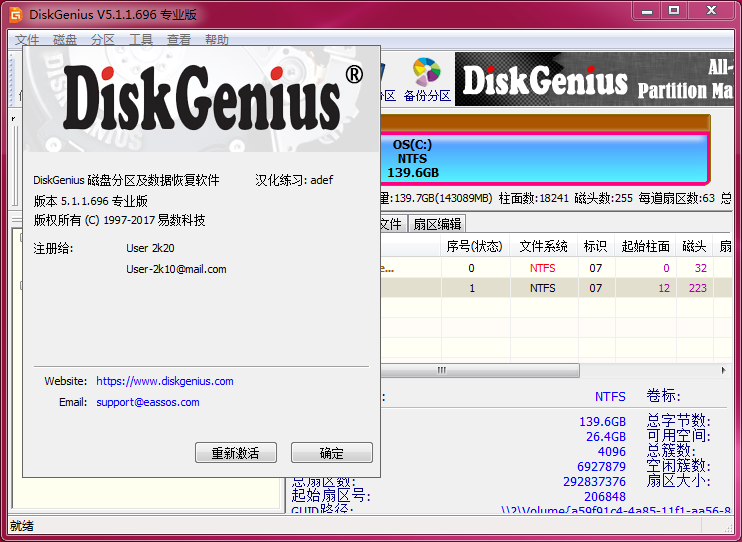Click the User-2k10@mail.com registration text

pos(176,269)
